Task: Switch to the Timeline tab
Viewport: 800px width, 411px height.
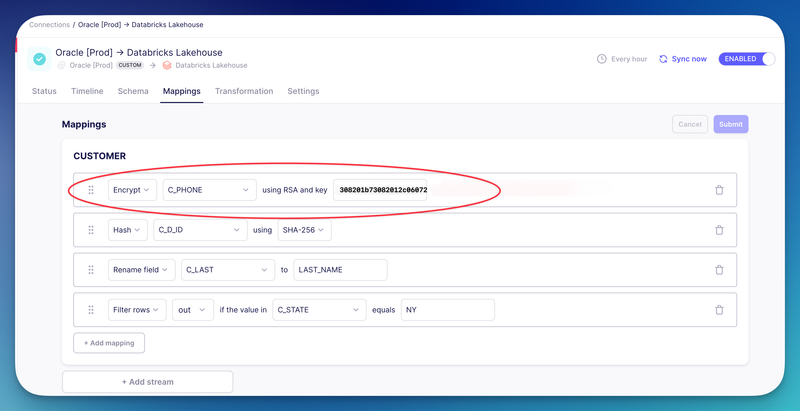Action: coord(87,91)
